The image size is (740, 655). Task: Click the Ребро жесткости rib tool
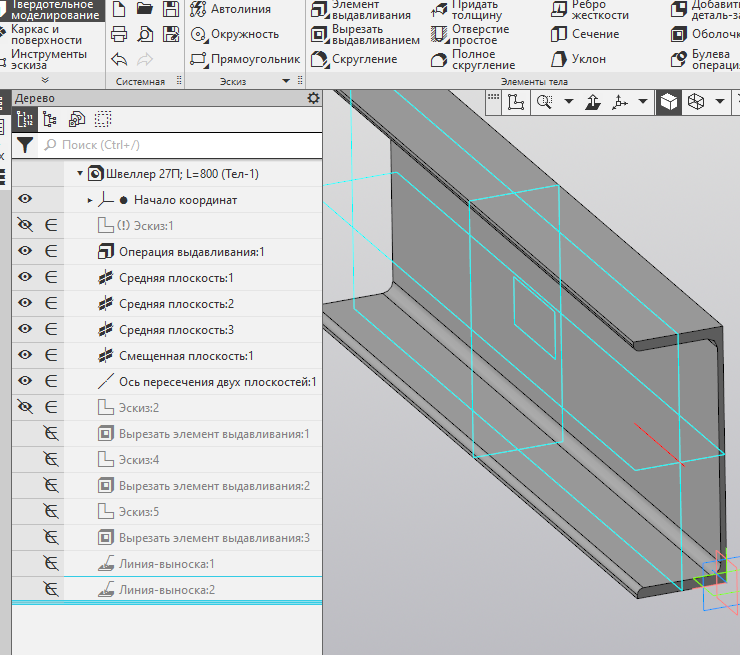point(590,9)
